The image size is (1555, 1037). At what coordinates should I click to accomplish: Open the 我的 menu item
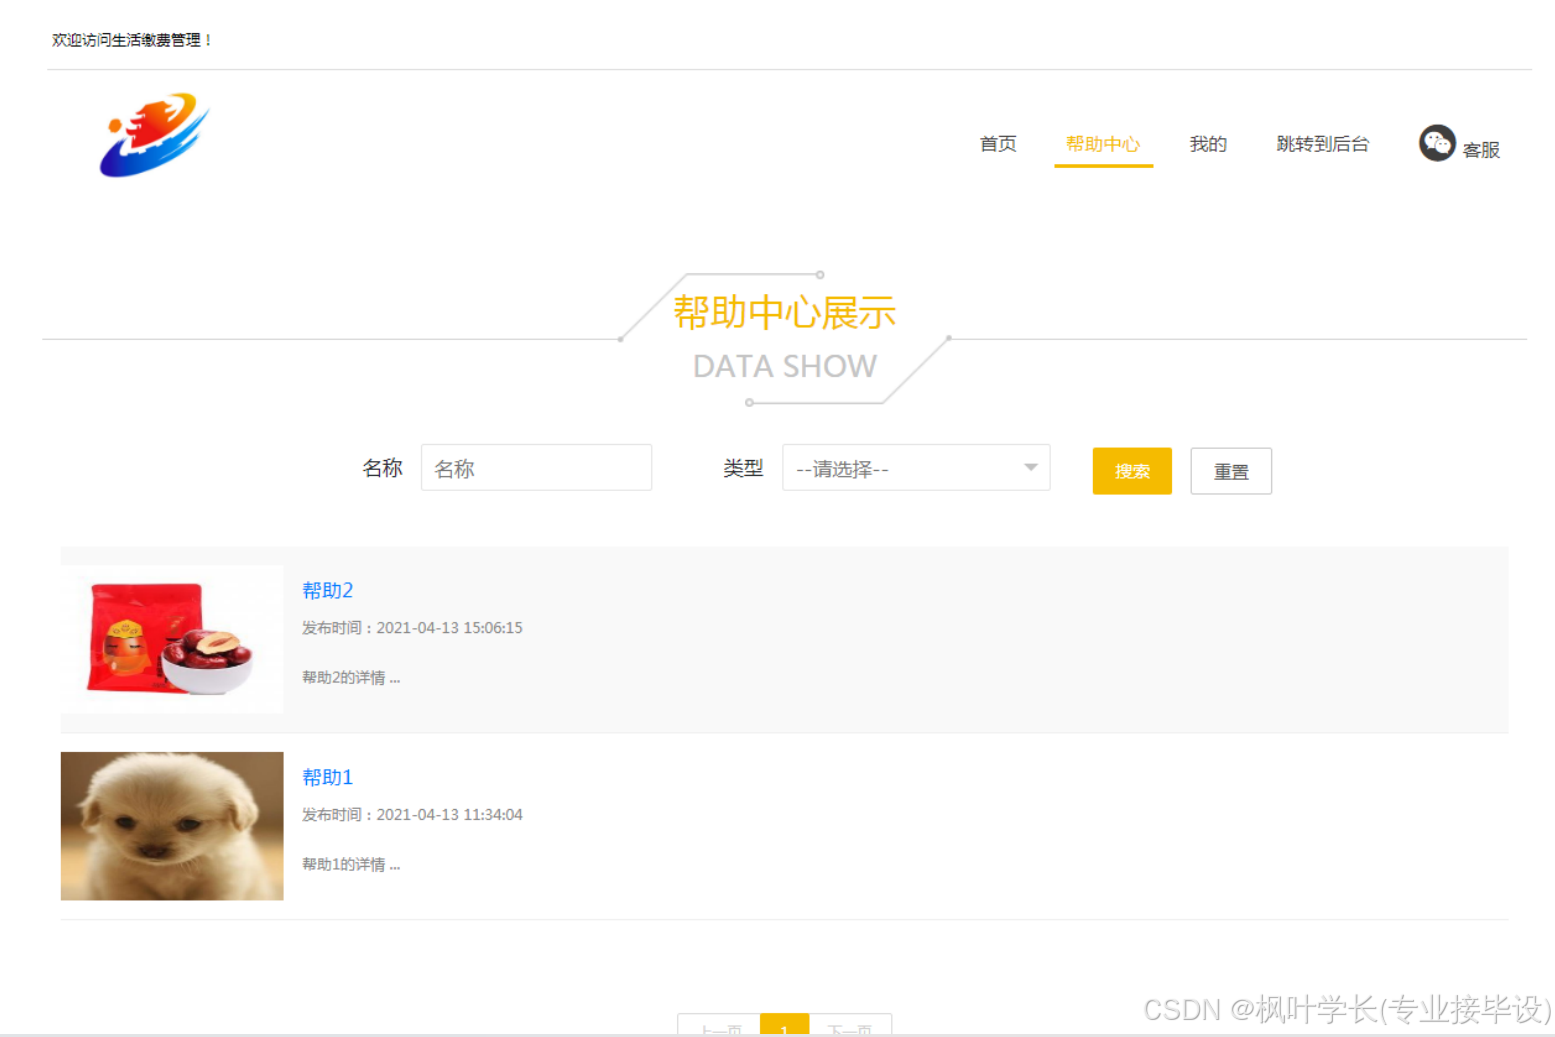click(1208, 144)
